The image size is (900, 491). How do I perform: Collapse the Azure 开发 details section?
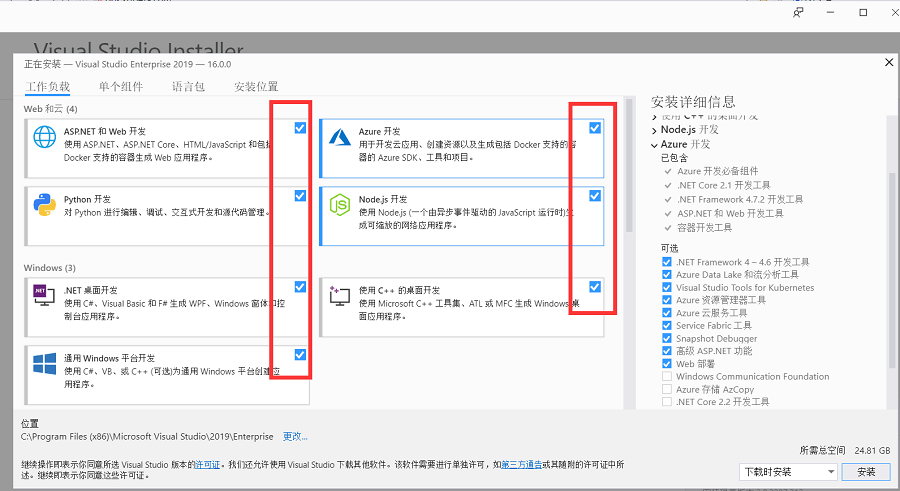pyautogui.click(x=655, y=145)
